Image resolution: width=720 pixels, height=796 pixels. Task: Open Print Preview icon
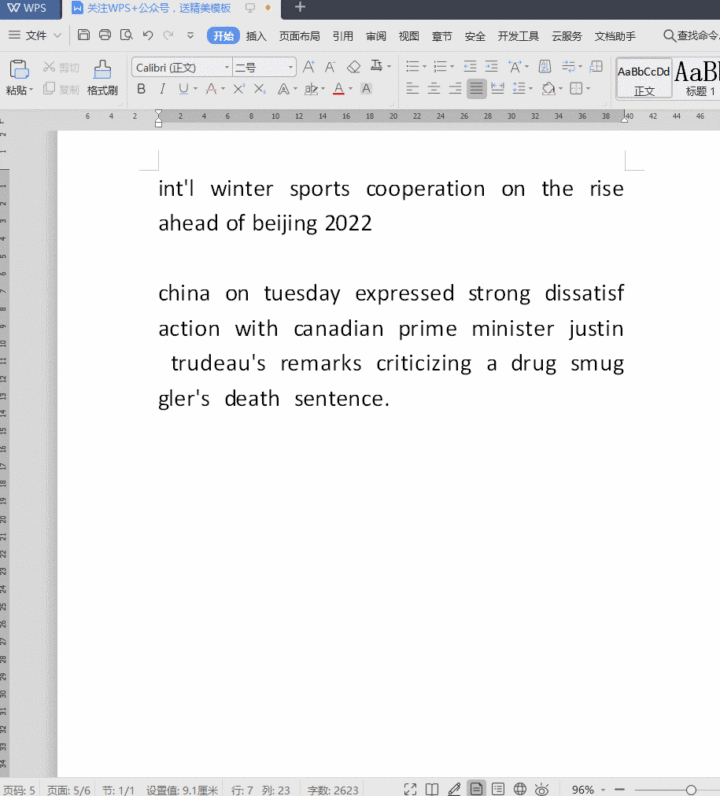tap(126, 35)
